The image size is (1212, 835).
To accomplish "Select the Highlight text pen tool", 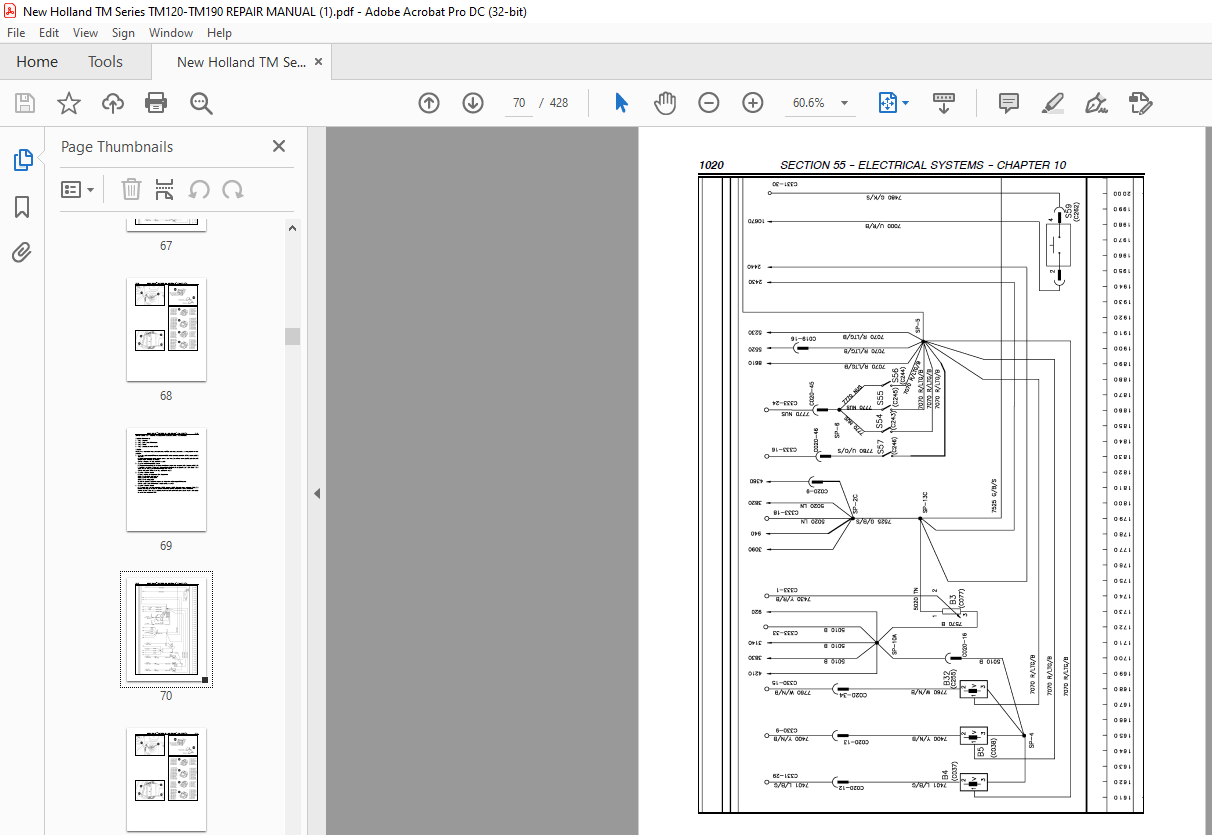I will tap(1053, 103).
